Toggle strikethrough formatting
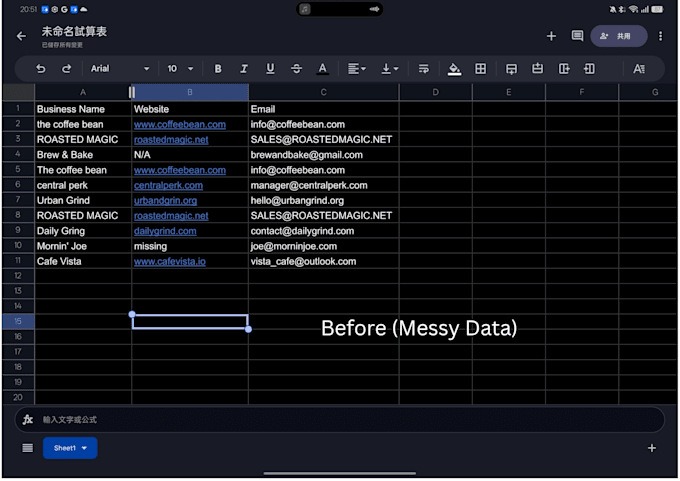680x481 pixels. pyautogui.click(x=296, y=69)
